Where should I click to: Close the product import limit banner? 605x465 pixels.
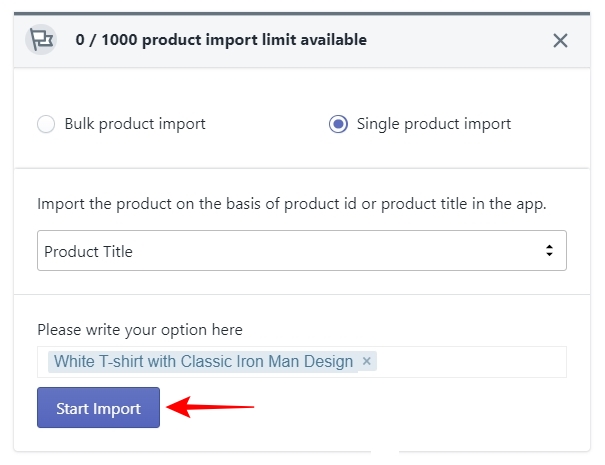coord(560,40)
